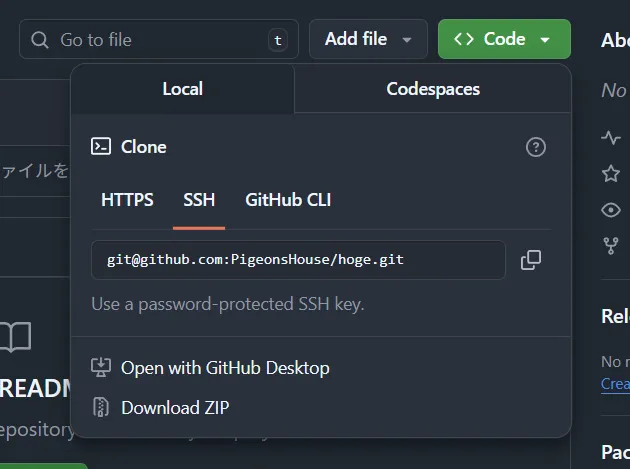Click Download ZIP

[x=175, y=408]
